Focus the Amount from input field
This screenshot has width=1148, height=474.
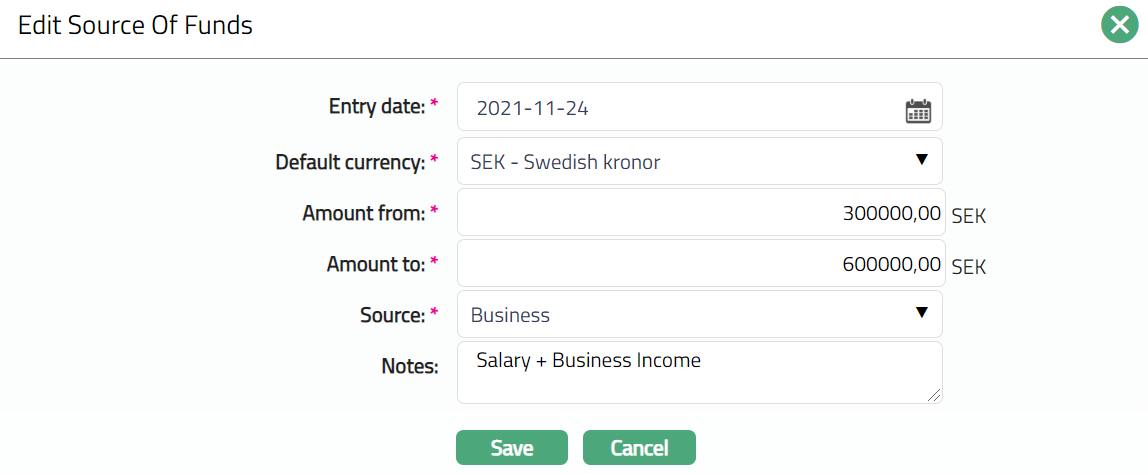(700, 212)
